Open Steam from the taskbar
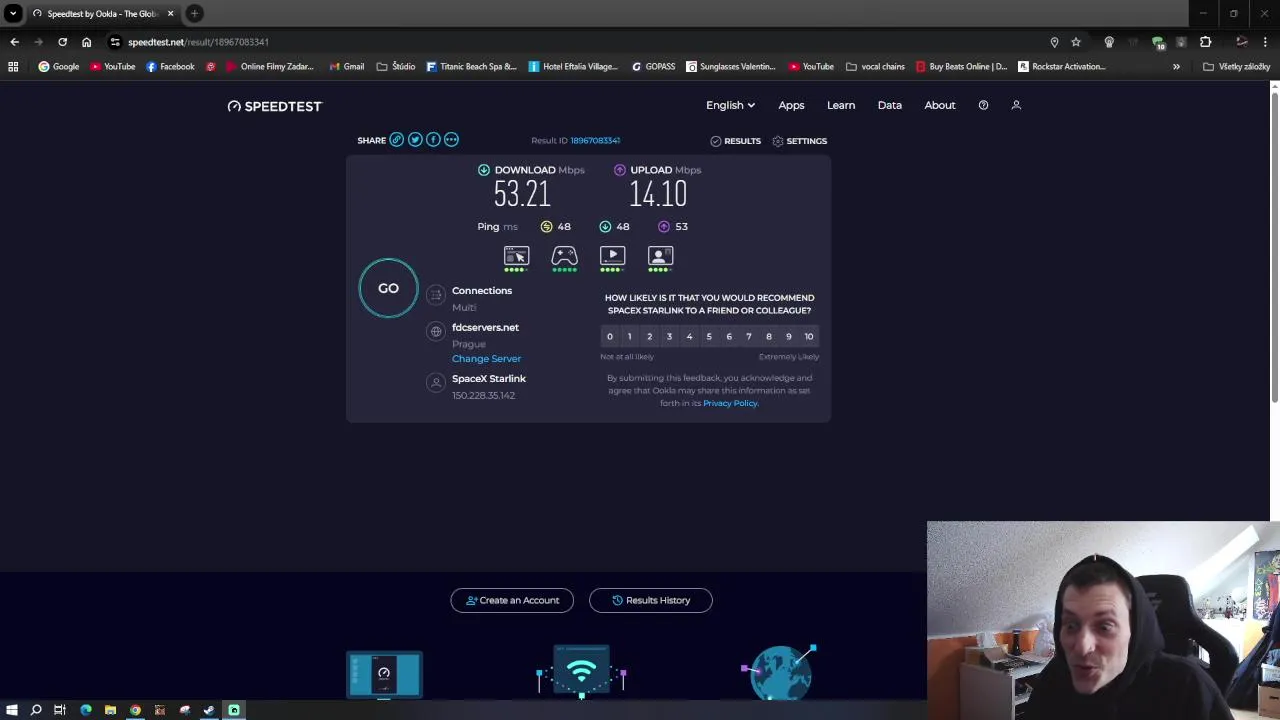Viewport: 1280px width, 720px height. click(209, 710)
